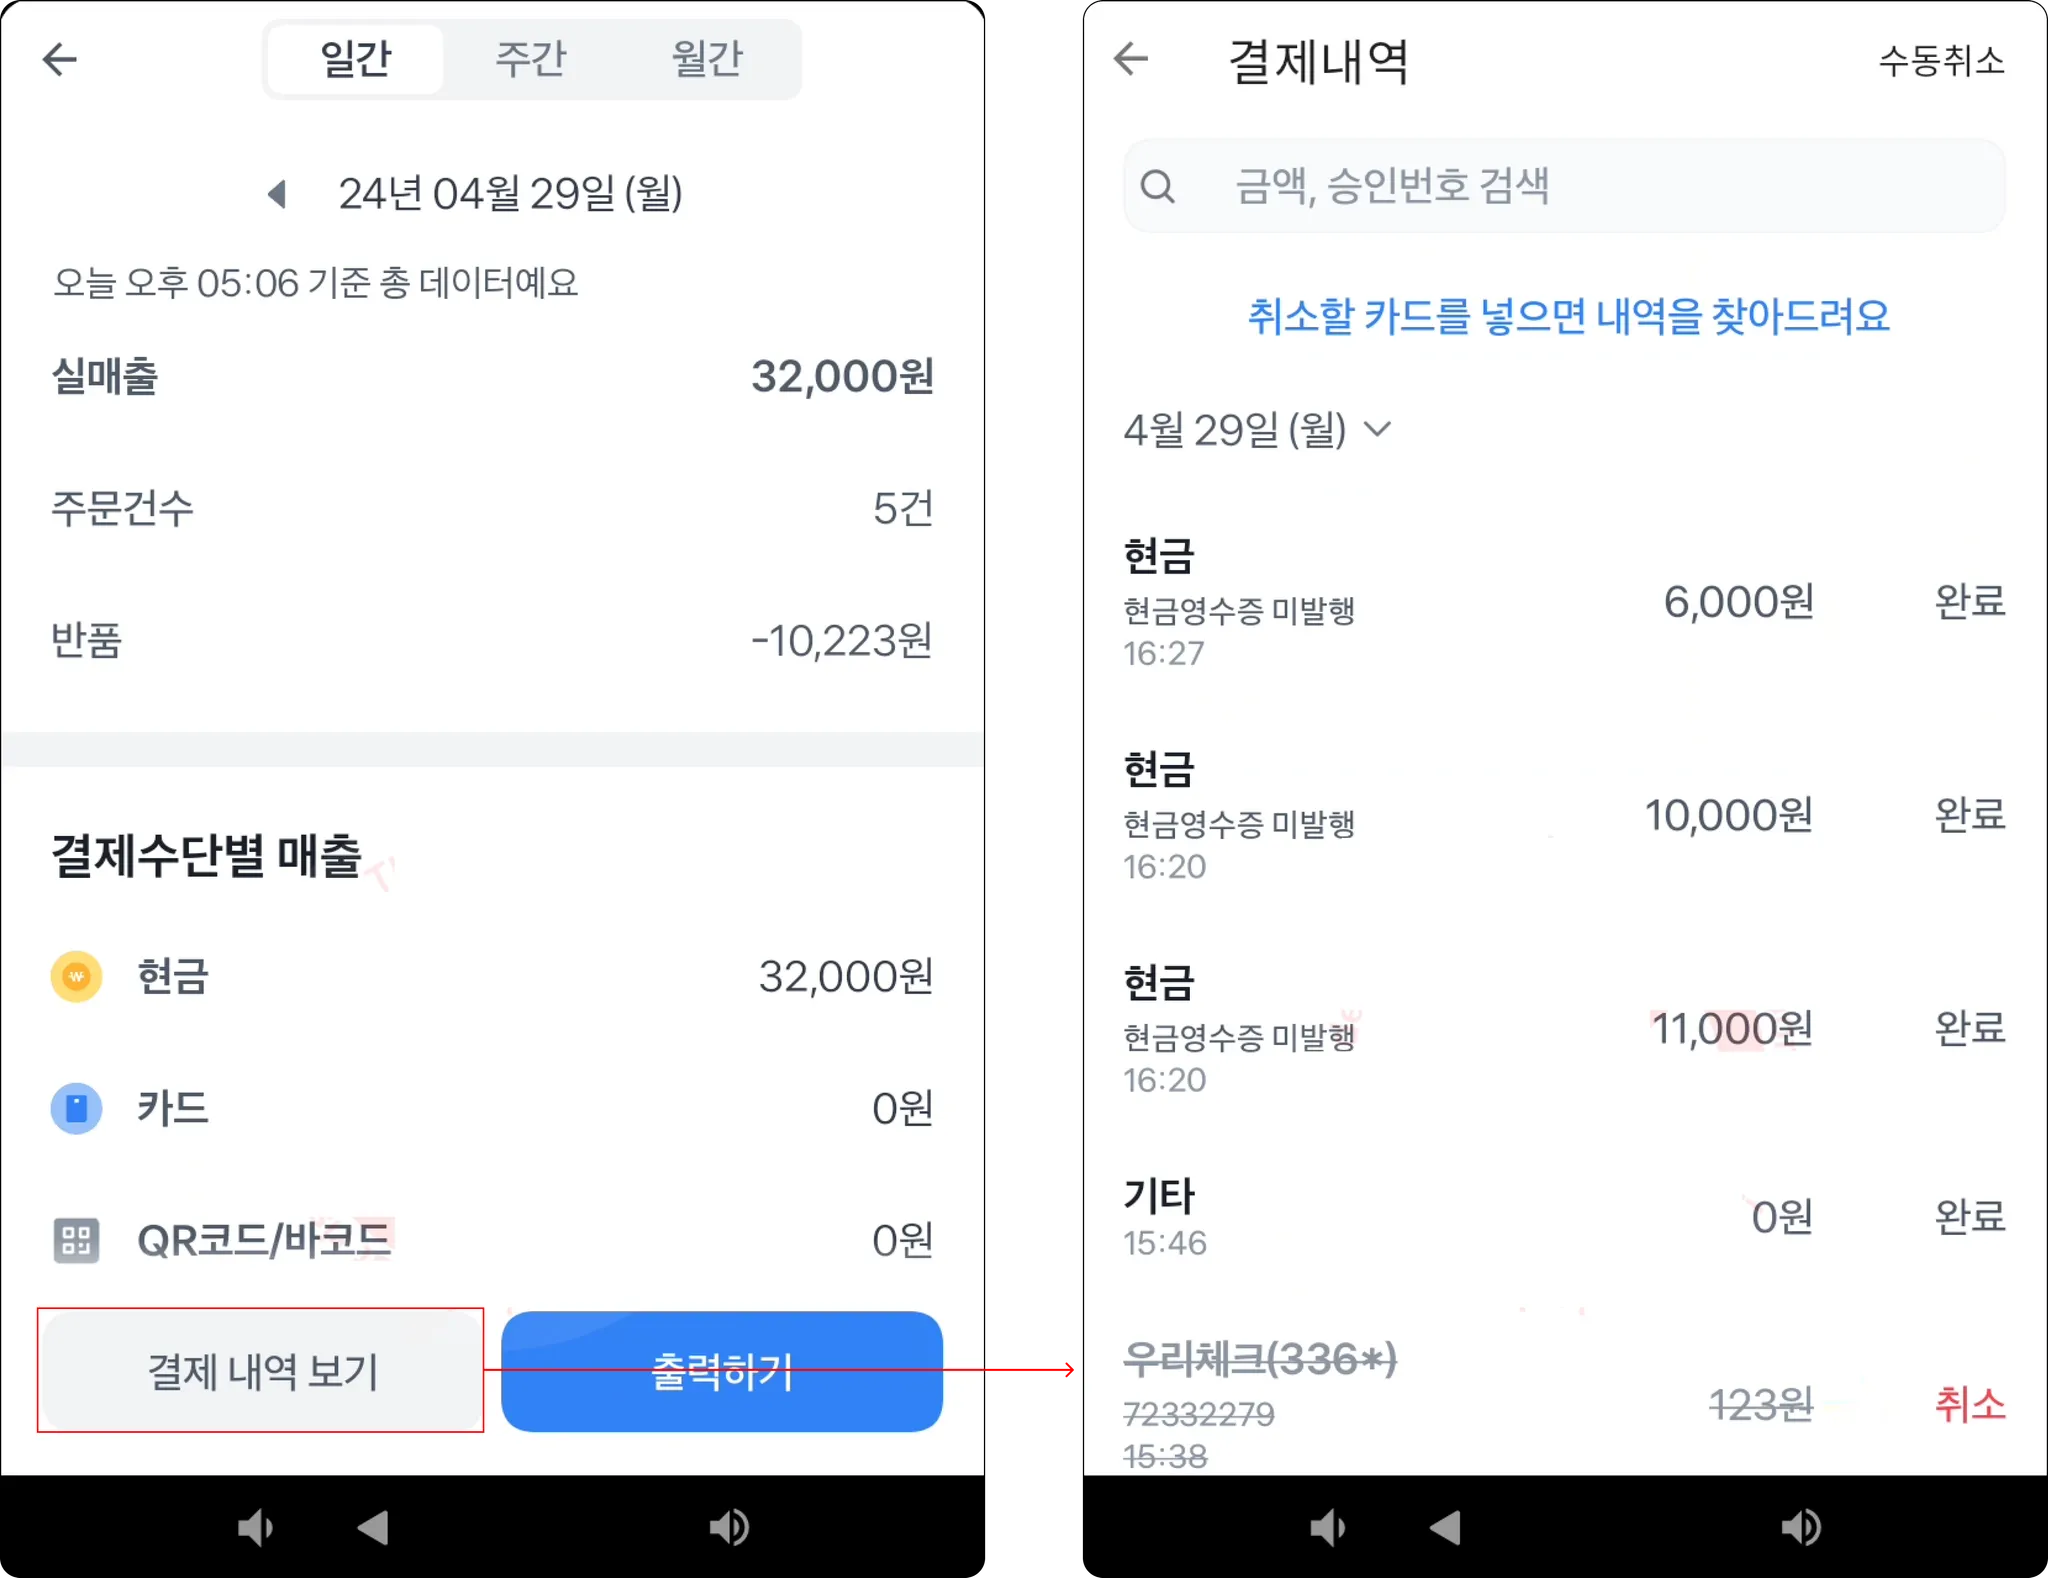Screen dimensions: 2048x1578
Task: Switch to the 일간 tab
Action: [x=356, y=59]
